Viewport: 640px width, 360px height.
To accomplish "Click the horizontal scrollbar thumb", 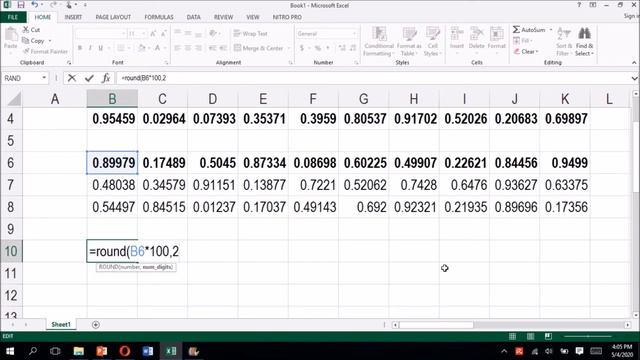I will coord(436,325).
